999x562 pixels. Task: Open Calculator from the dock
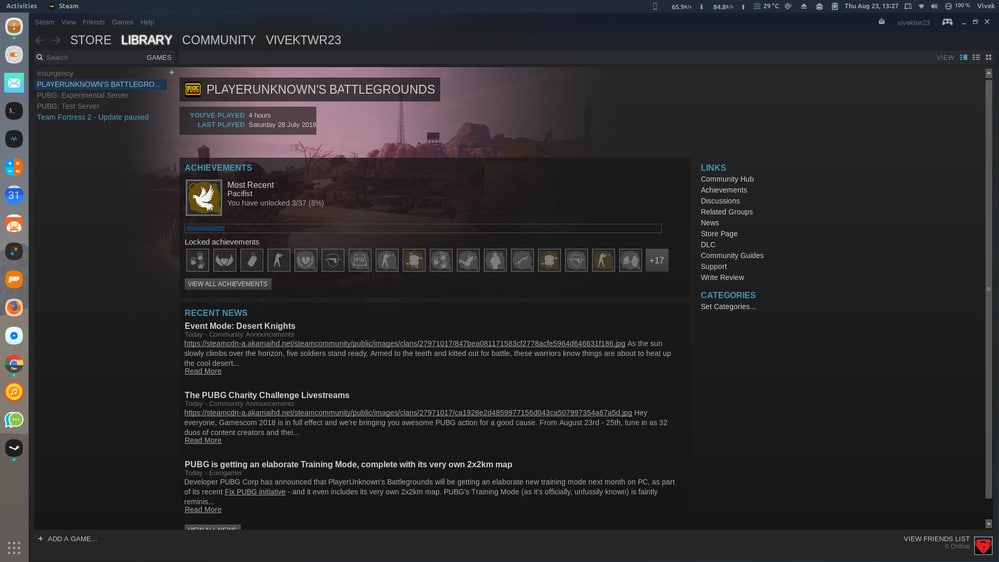click(14, 167)
